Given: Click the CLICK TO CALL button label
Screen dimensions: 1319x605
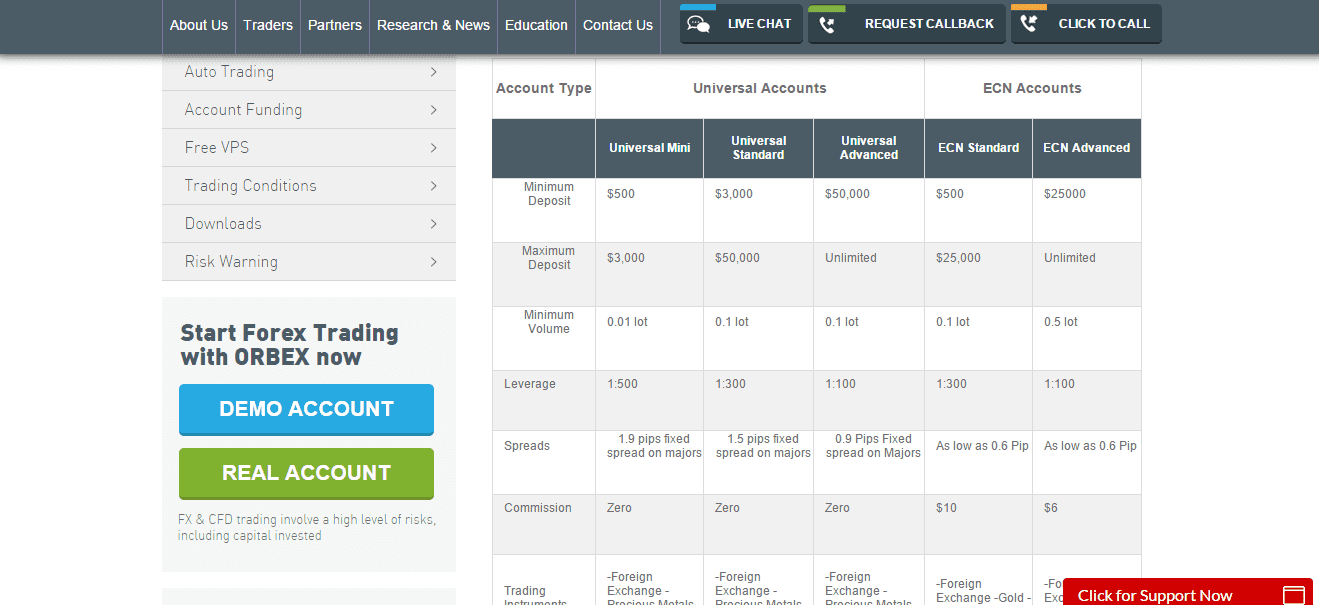Looking at the screenshot, I should pos(1104,24).
